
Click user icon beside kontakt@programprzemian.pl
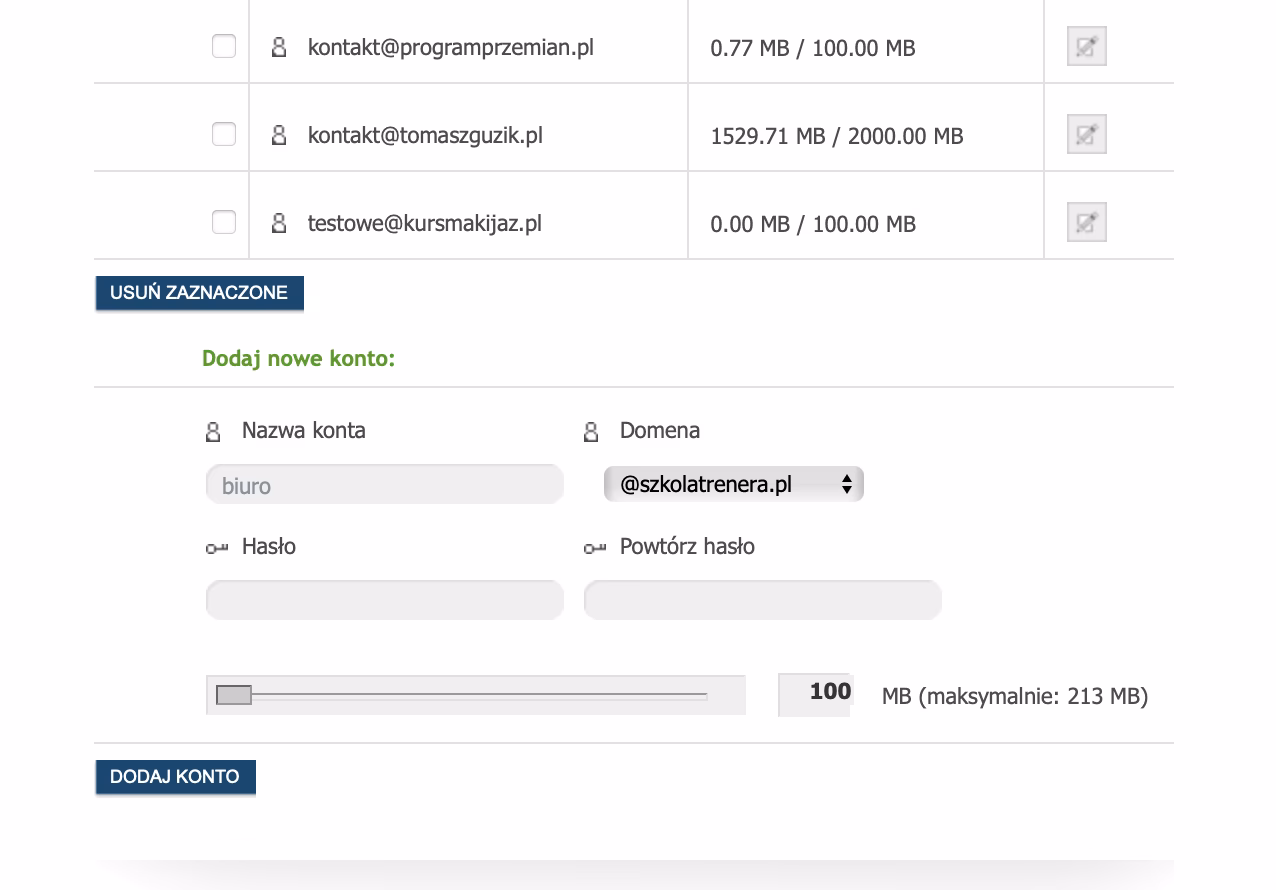pos(277,46)
